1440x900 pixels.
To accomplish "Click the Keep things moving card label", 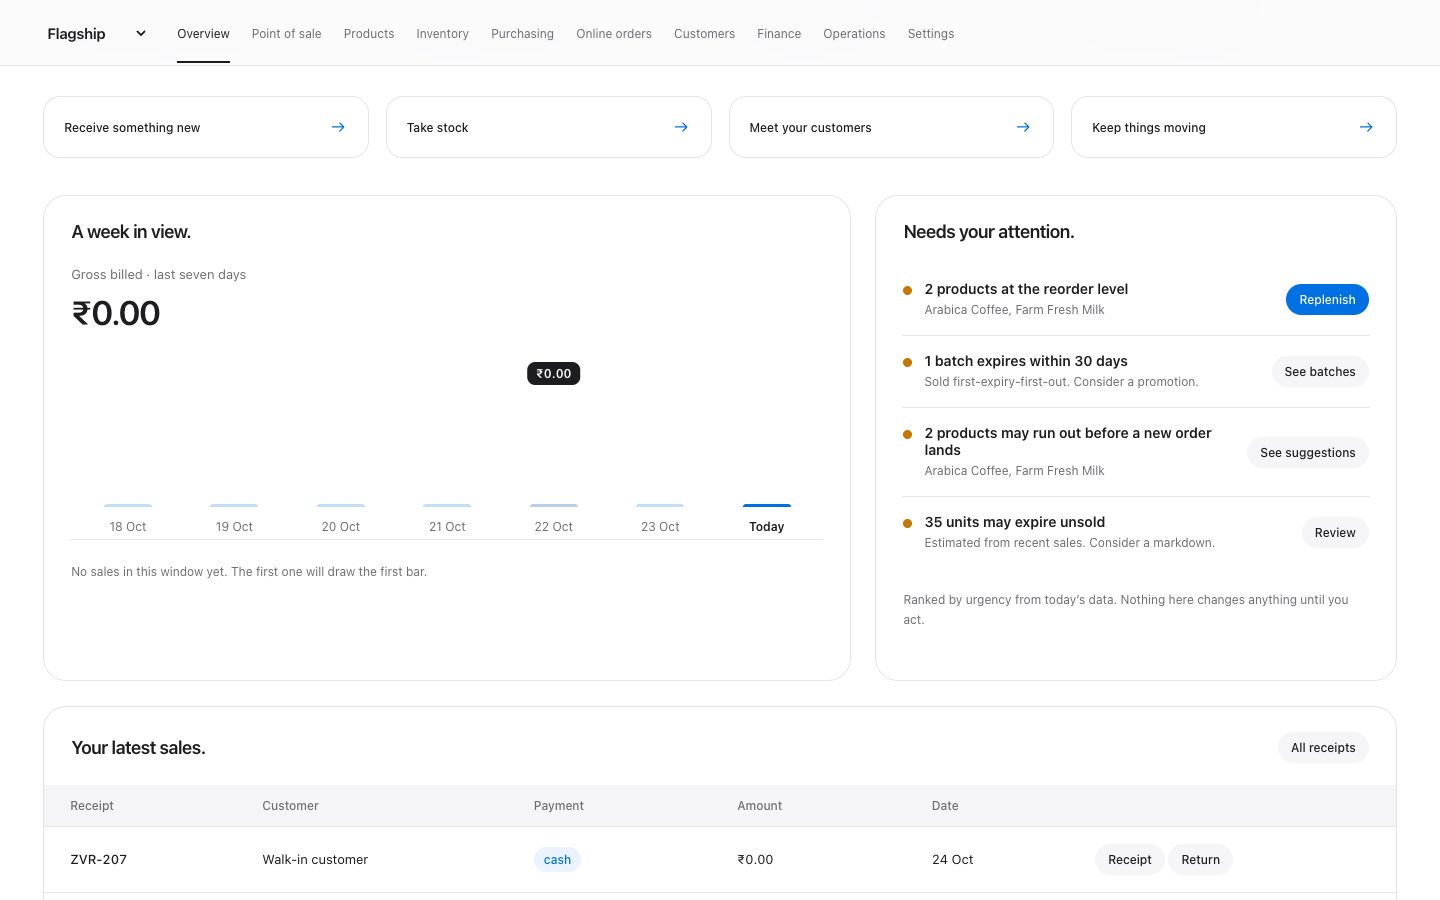I will [1149, 128].
